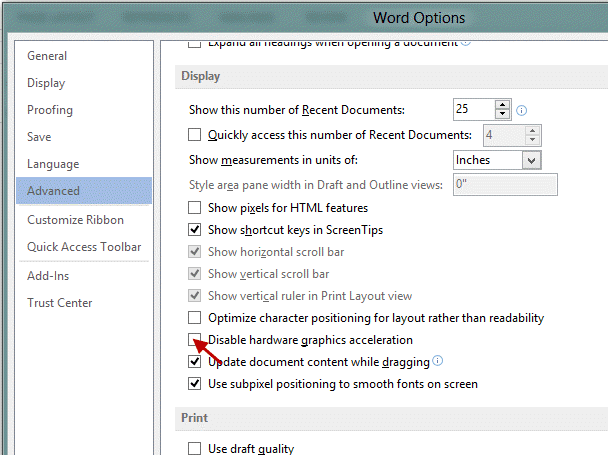Click down arrow of Quickly access spinner
Screen dimensions: 608x455
point(533,140)
